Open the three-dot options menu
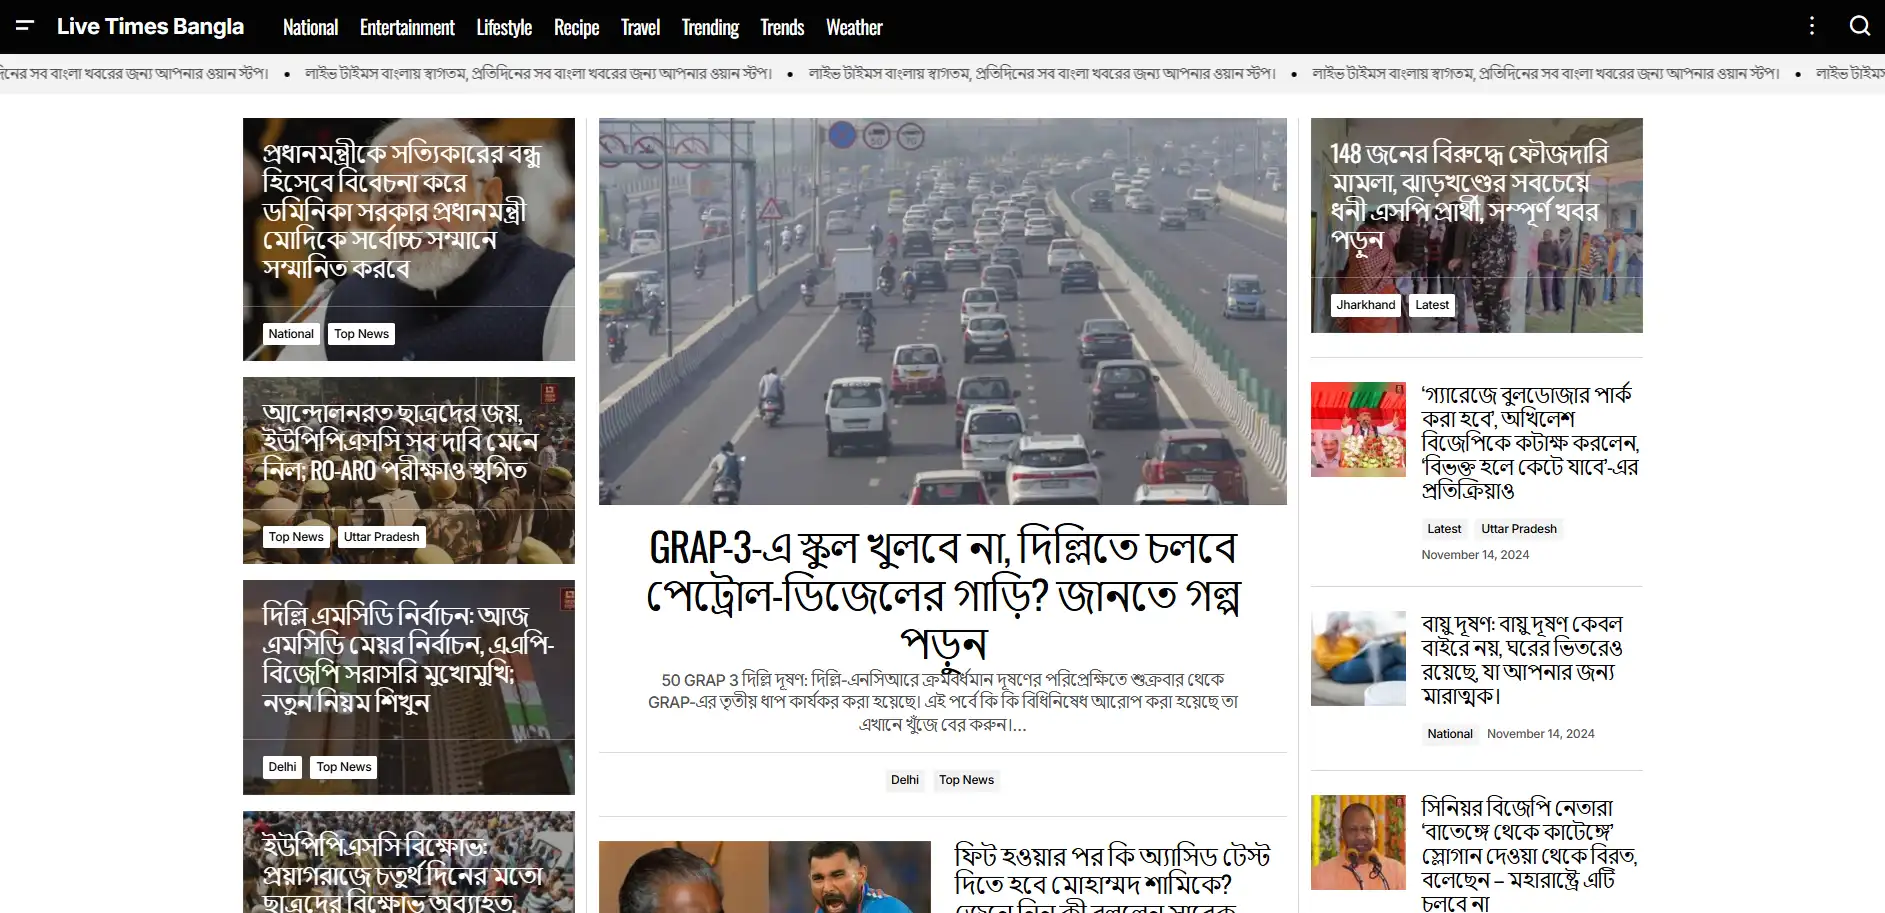 (1812, 26)
